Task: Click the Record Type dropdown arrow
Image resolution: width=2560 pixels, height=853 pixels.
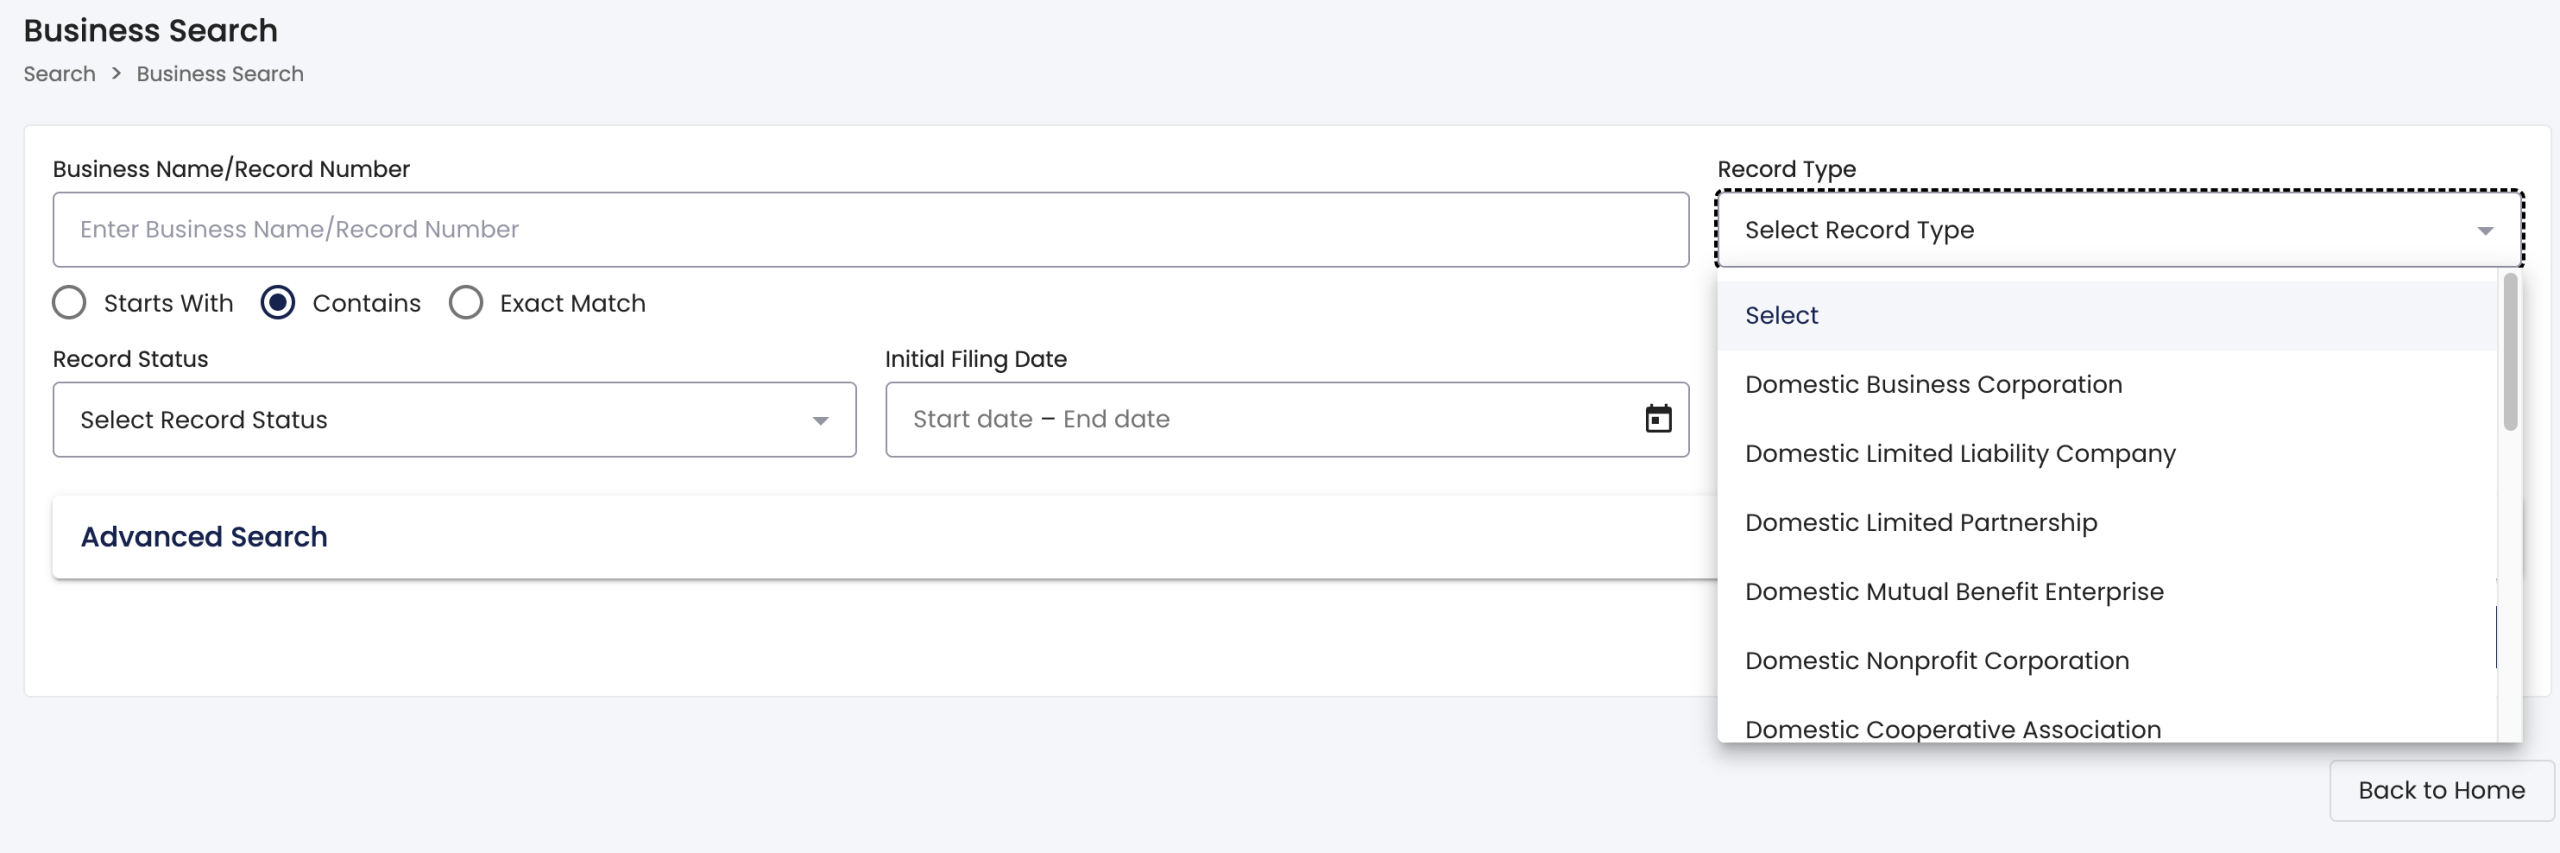Action: (2484, 231)
